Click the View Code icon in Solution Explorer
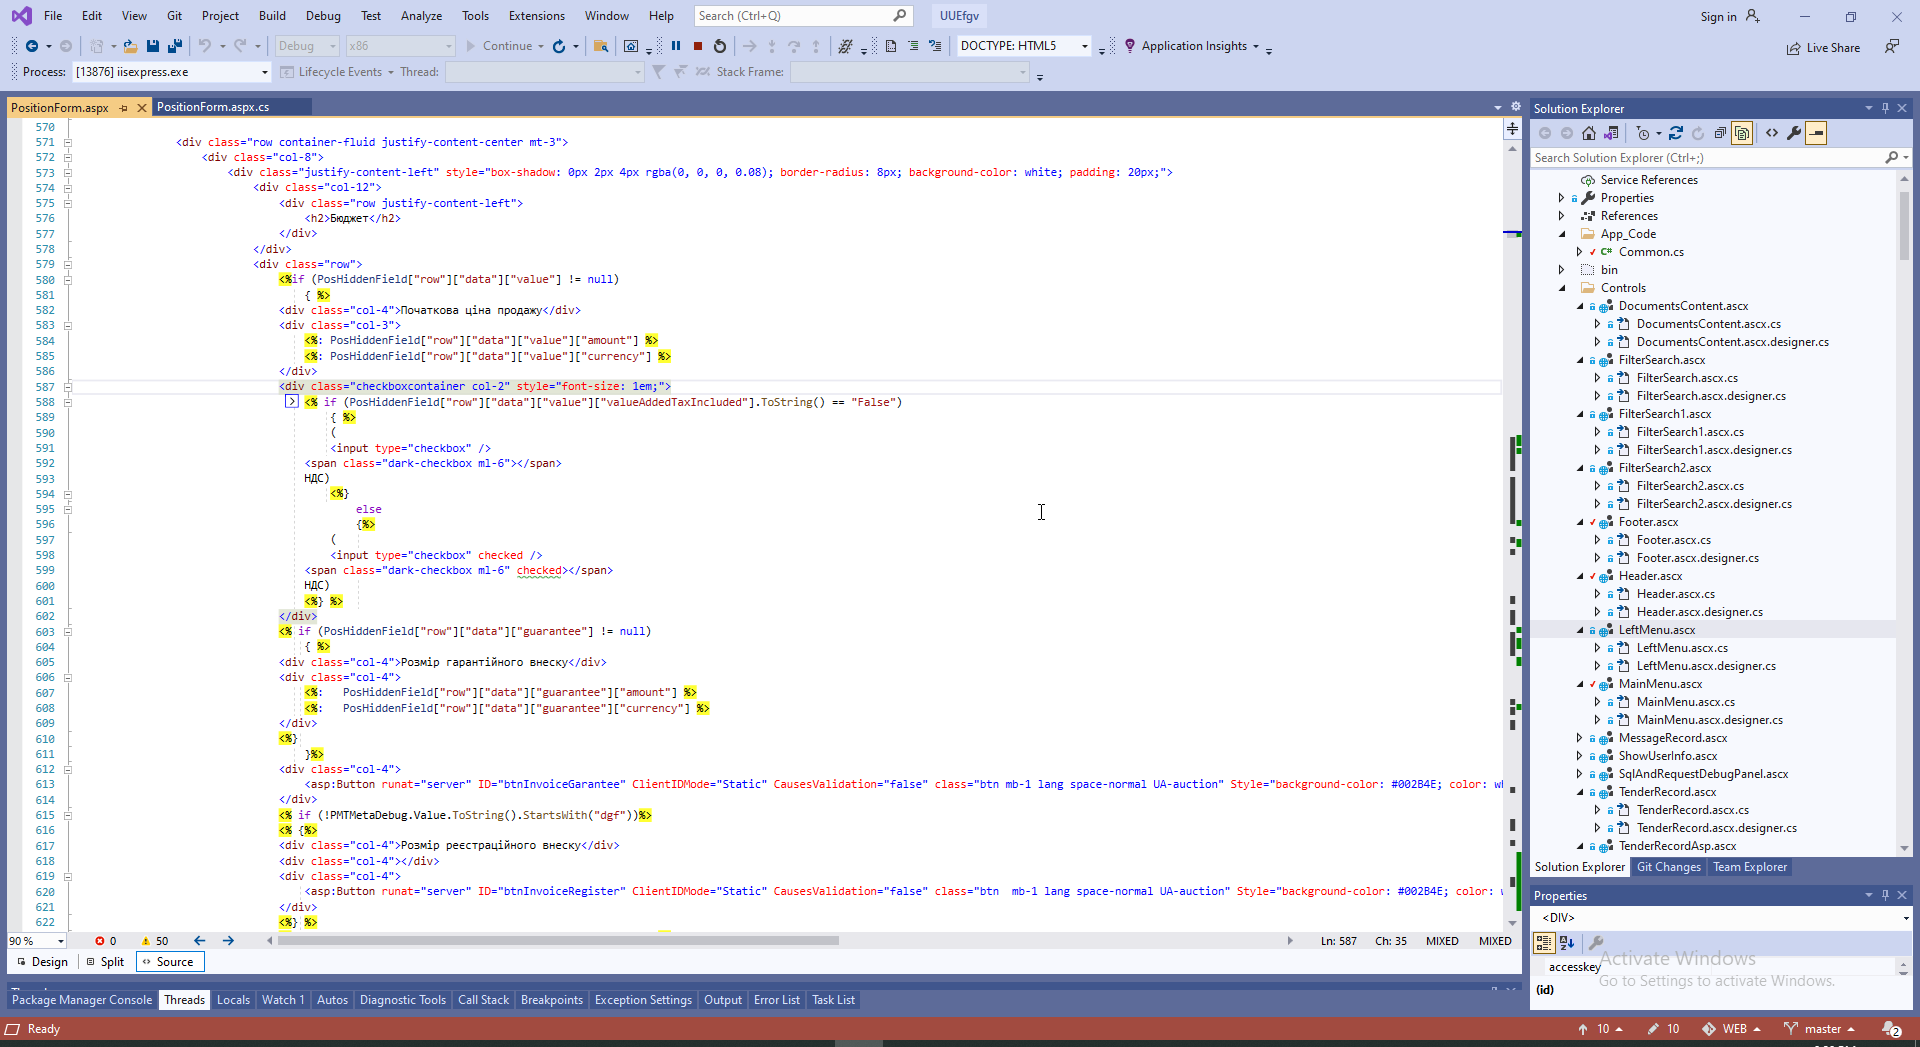 coord(1772,133)
